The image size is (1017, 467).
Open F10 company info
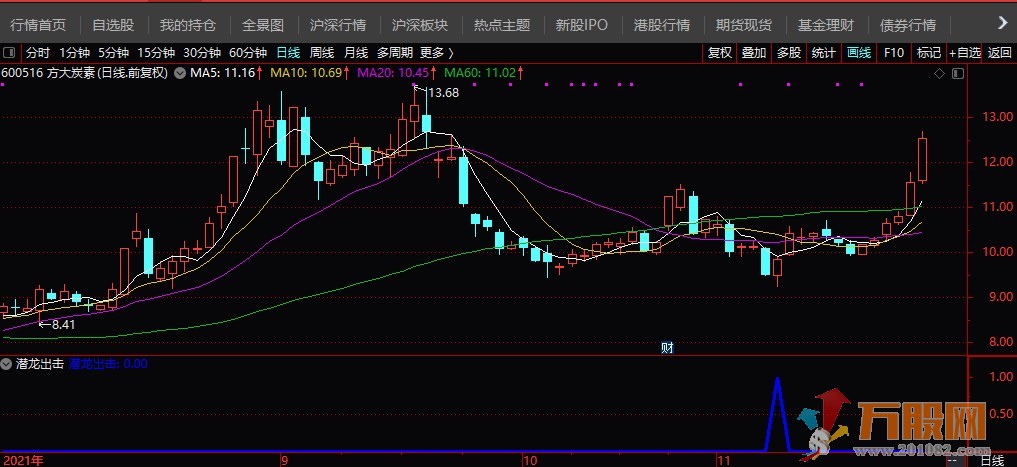(894, 53)
